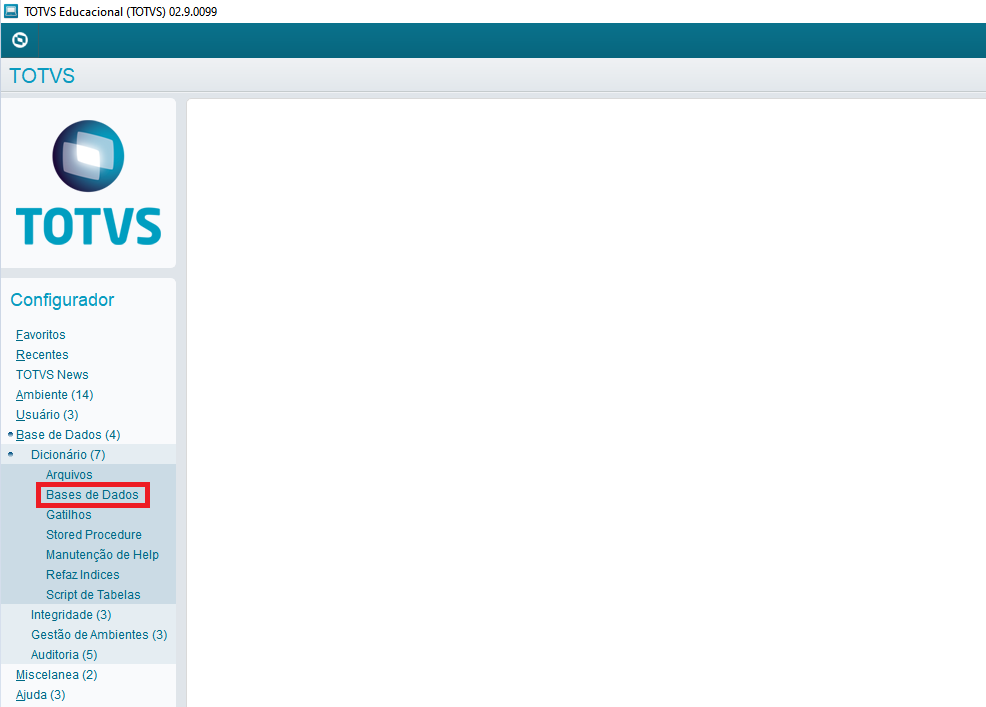Open Stored Procedure item
986x707 pixels.
(94, 535)
